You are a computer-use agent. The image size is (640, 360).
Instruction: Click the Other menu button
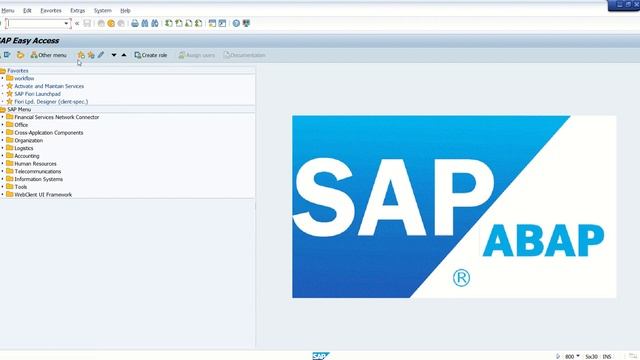49,55
